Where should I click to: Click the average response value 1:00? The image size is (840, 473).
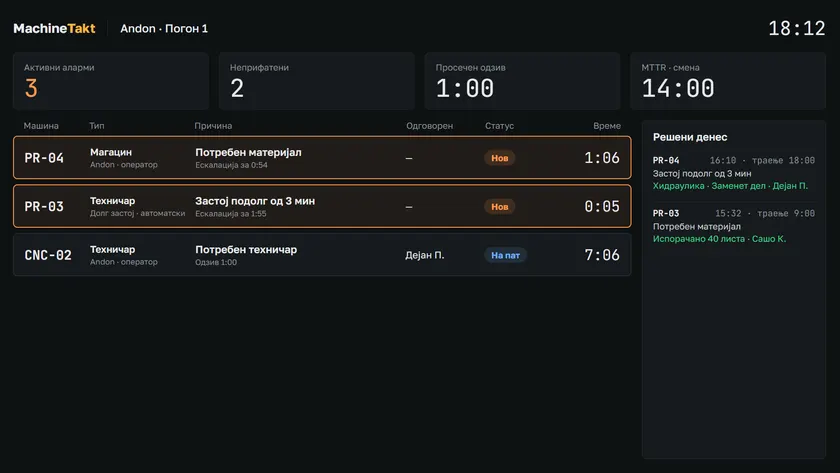(x=464, y=88)
